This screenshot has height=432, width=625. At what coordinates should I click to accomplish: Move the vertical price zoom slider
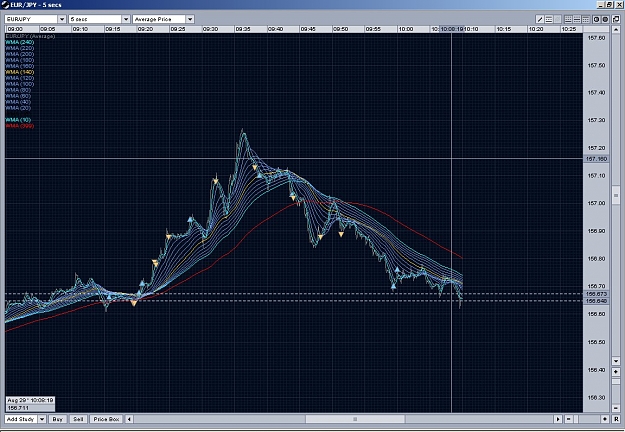click(x=616, y=382)
